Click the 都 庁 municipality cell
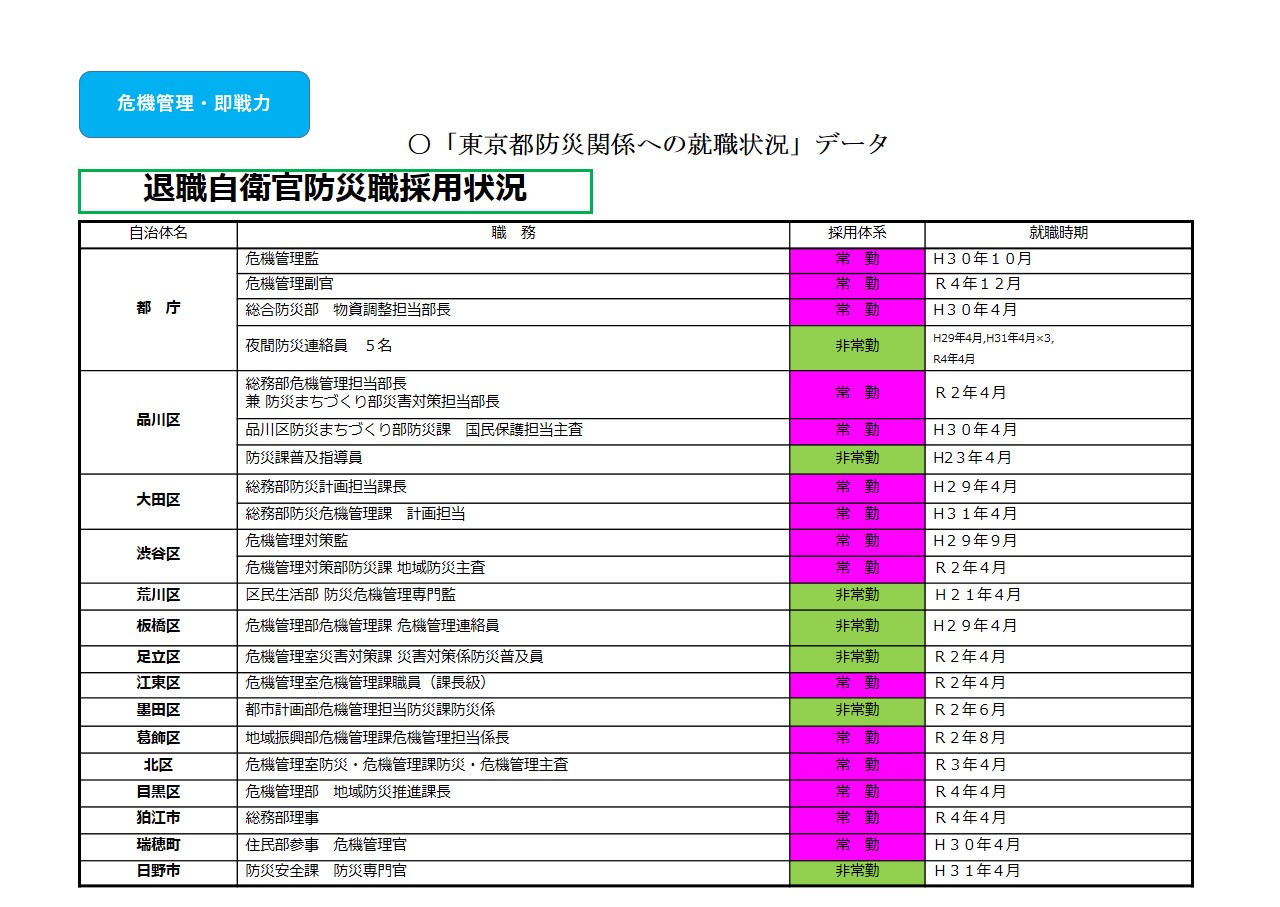1280x907 pixels. pyautogui.click(x=159, y=309)
